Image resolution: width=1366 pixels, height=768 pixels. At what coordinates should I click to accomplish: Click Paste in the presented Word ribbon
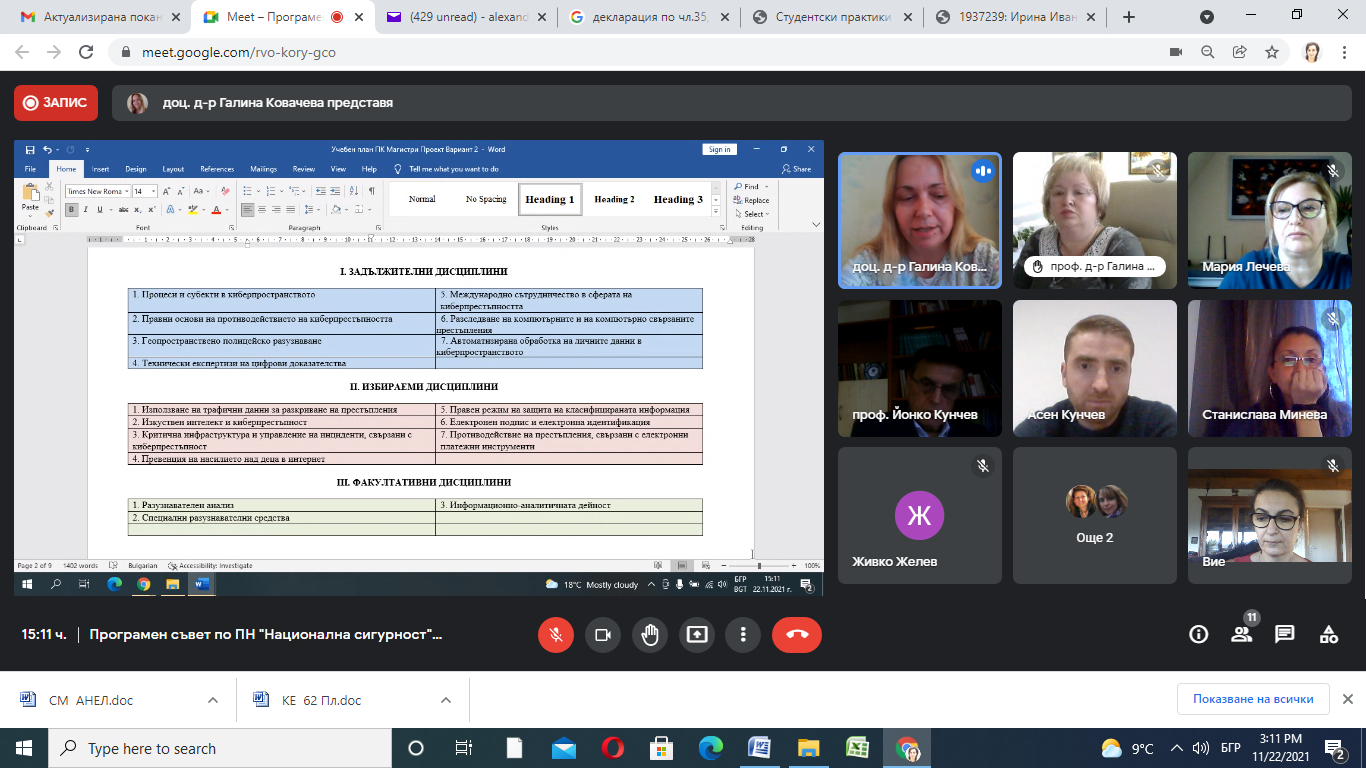(30, 199)
